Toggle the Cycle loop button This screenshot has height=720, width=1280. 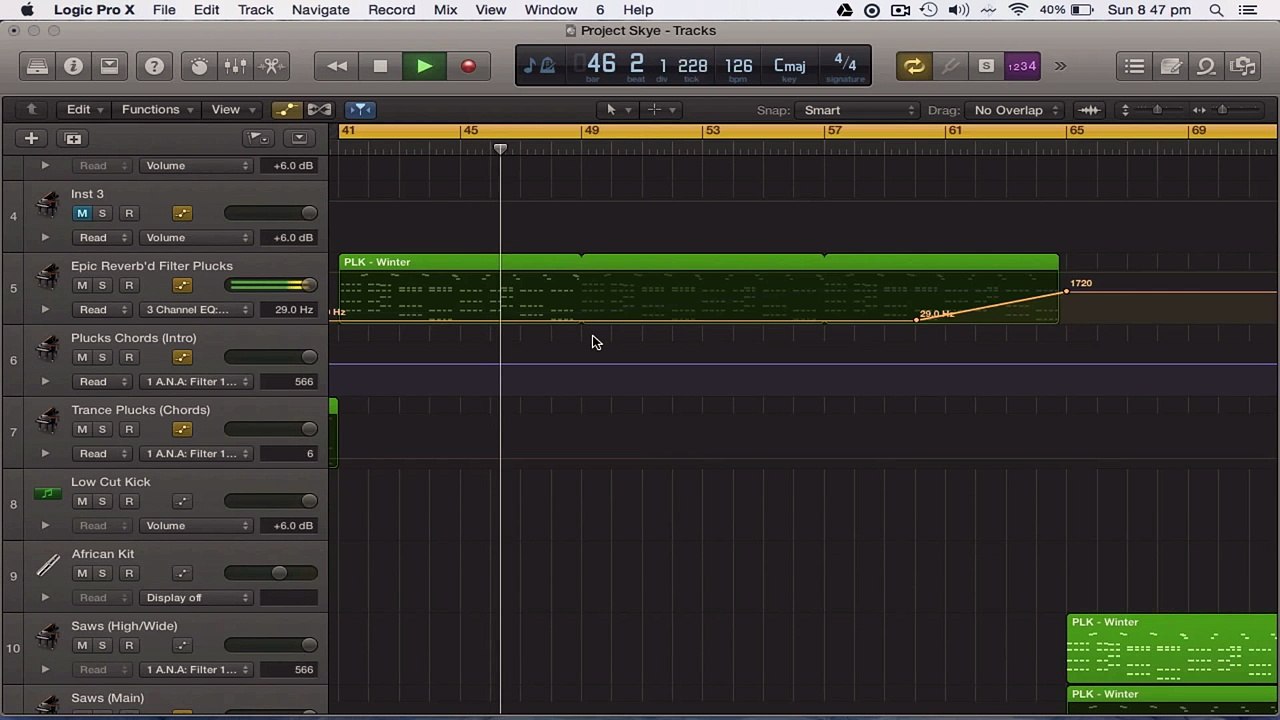click(914, 66)
